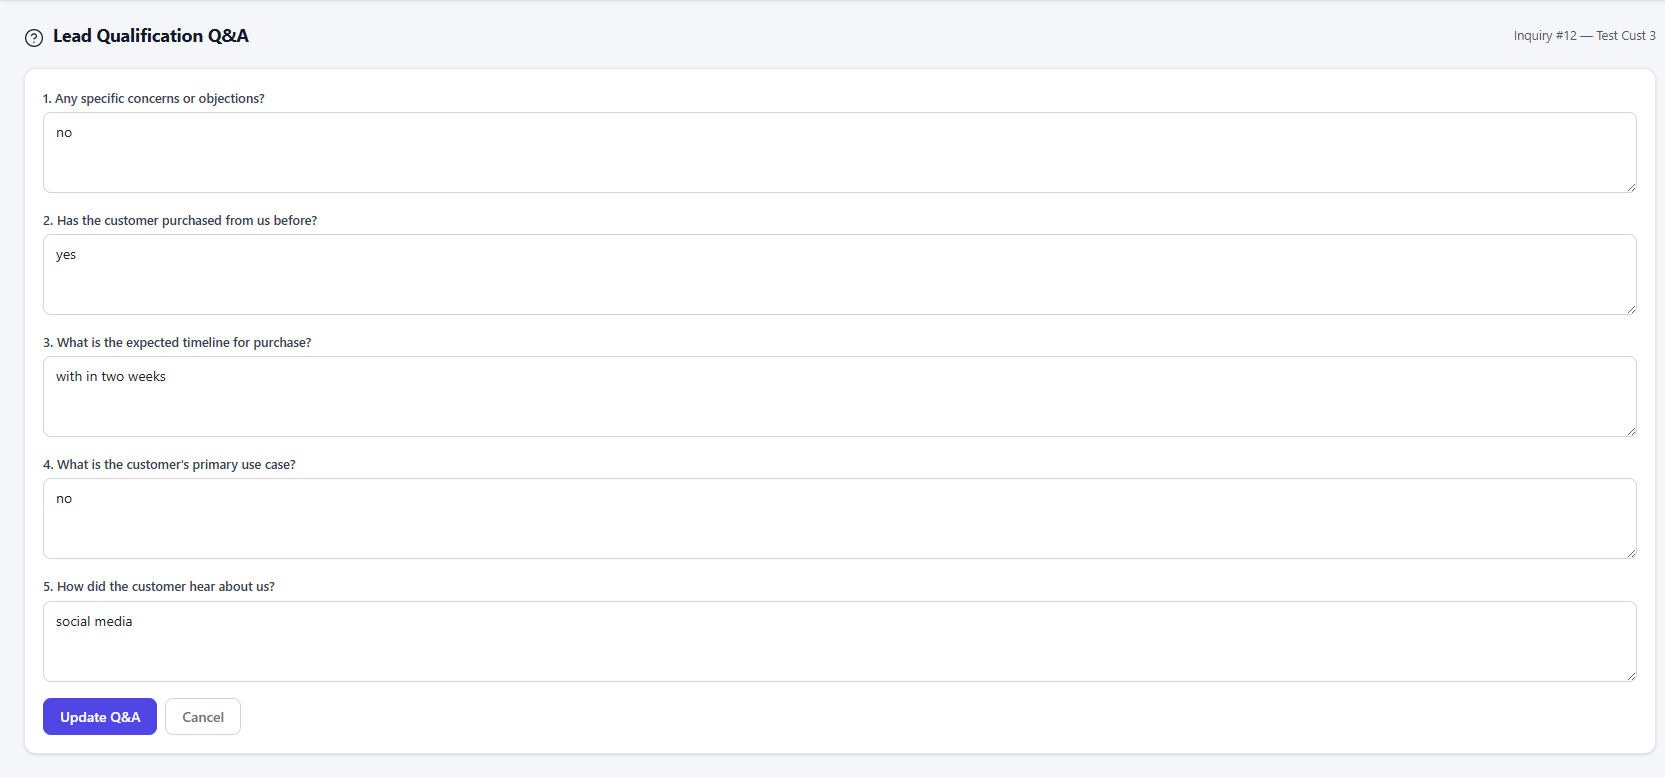Click the 'customer's primary use case' question label
Viewport: 1665px width, 778px height.
169,464
